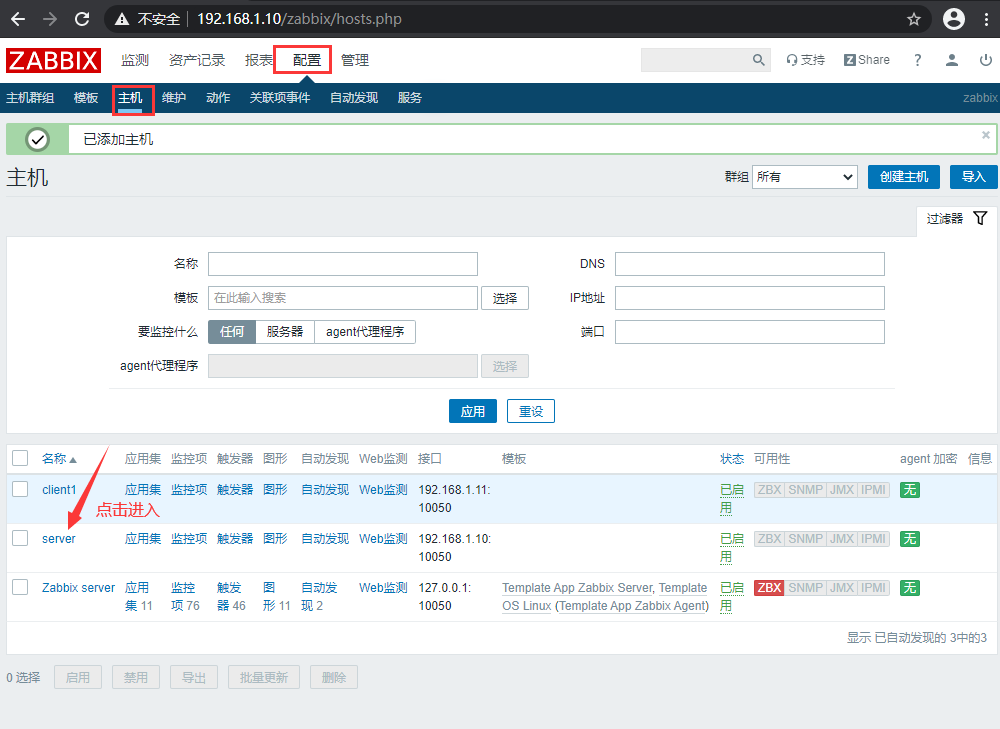Open the 资产记录 menu

197,60
